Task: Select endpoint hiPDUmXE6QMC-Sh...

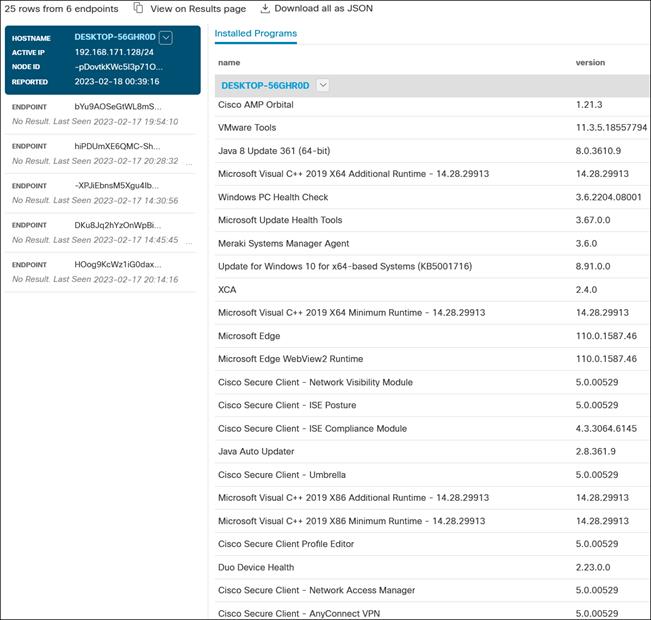Action: (x=100, y=154)
